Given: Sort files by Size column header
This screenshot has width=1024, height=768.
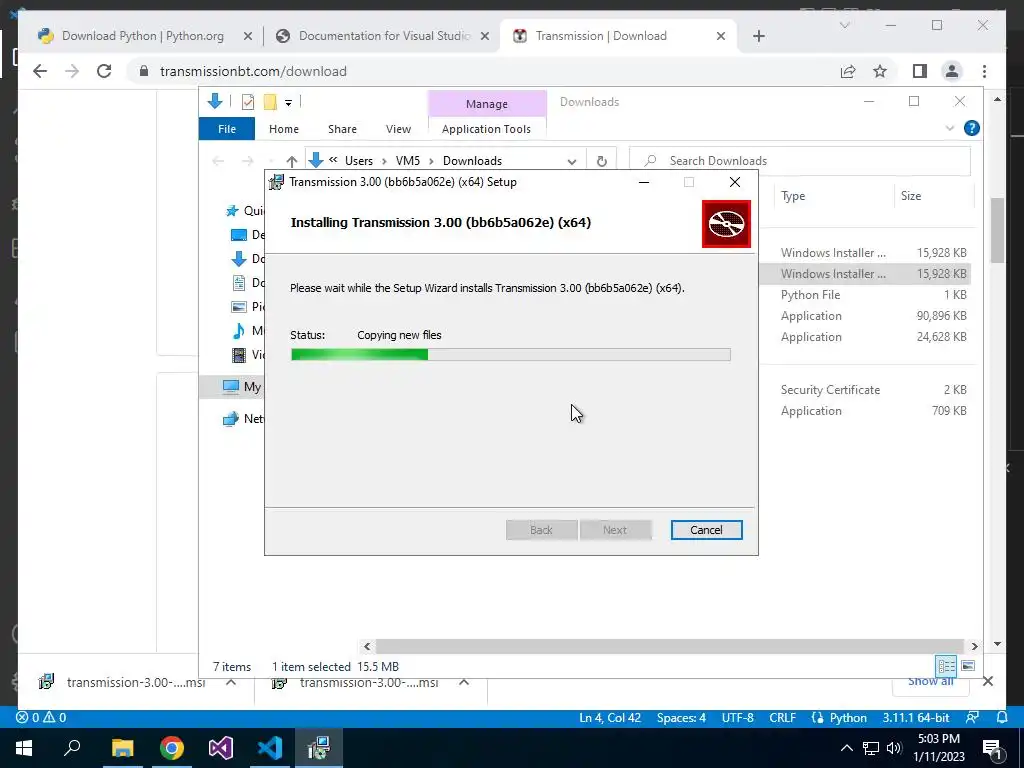Looking at the screenshot, I should point(933,196).
